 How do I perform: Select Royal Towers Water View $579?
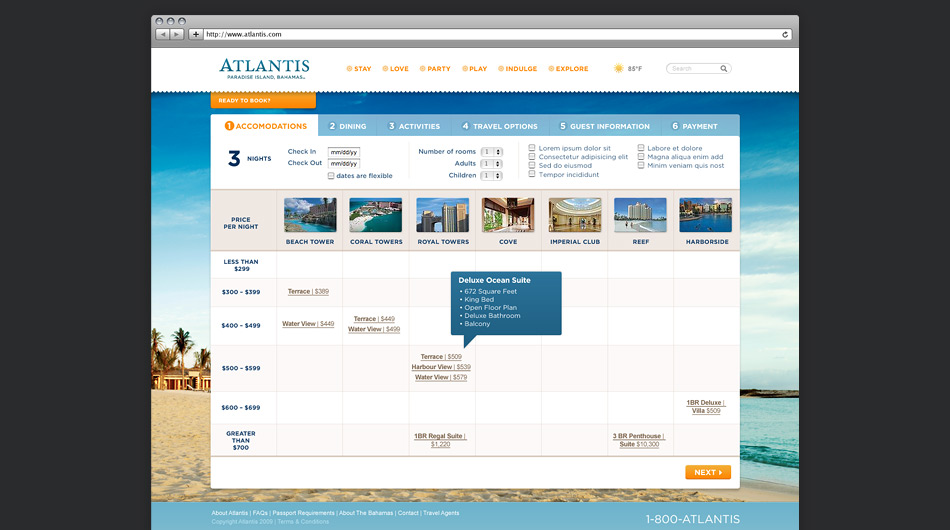441,377
